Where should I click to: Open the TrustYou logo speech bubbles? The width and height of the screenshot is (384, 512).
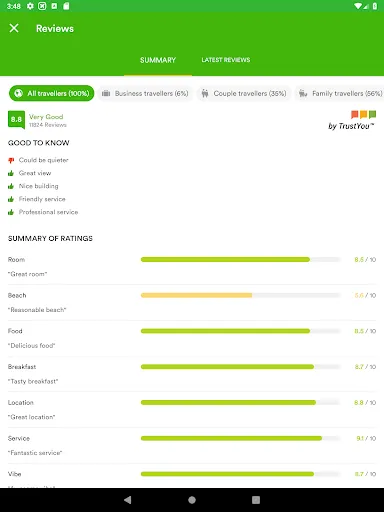(363, 115)
